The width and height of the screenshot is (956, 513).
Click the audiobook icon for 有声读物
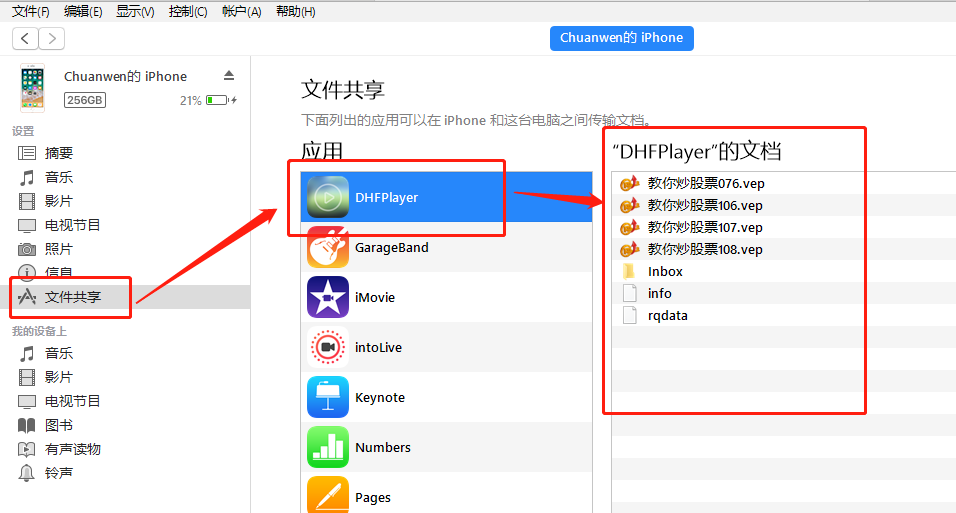coord(27,450)
